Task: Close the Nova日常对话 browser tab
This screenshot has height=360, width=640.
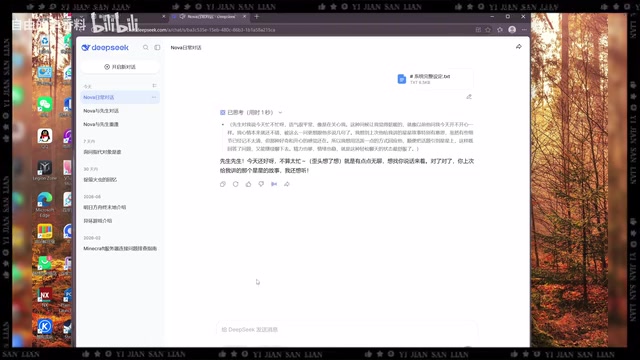Action: click(244, 16)
